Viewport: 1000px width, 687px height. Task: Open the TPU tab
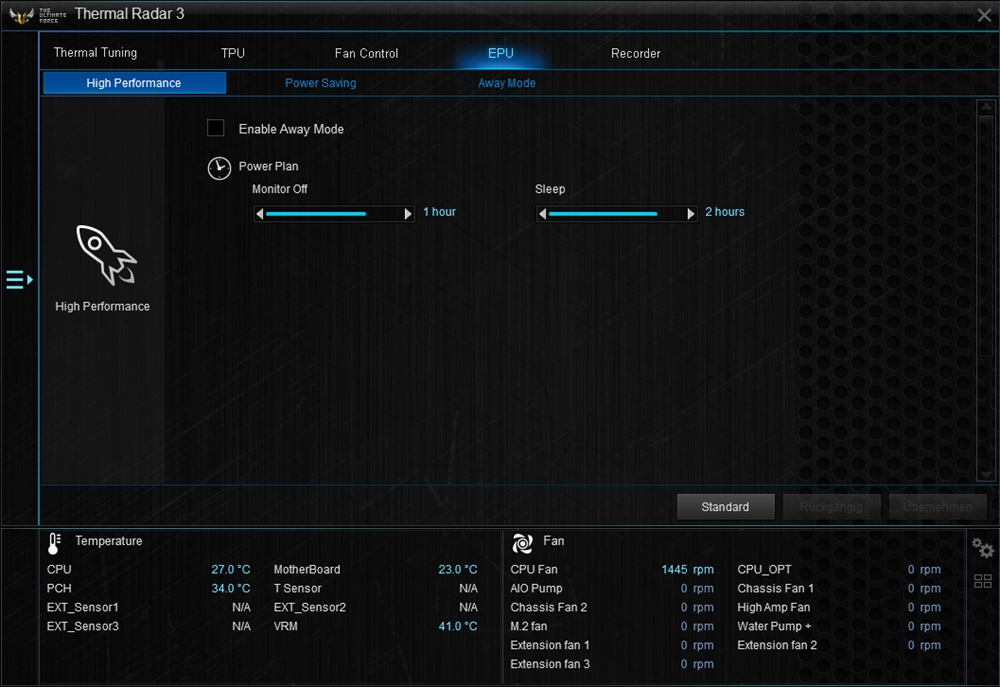click(233, 54)
